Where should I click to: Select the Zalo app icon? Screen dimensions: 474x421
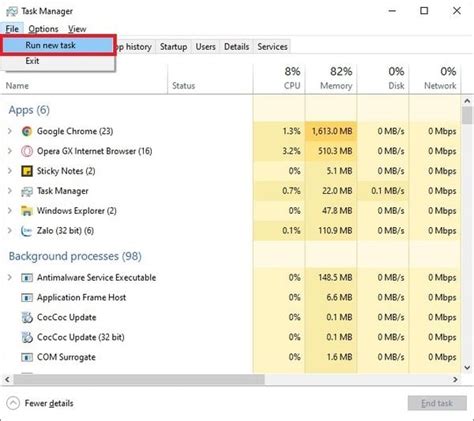pos(27,231)
